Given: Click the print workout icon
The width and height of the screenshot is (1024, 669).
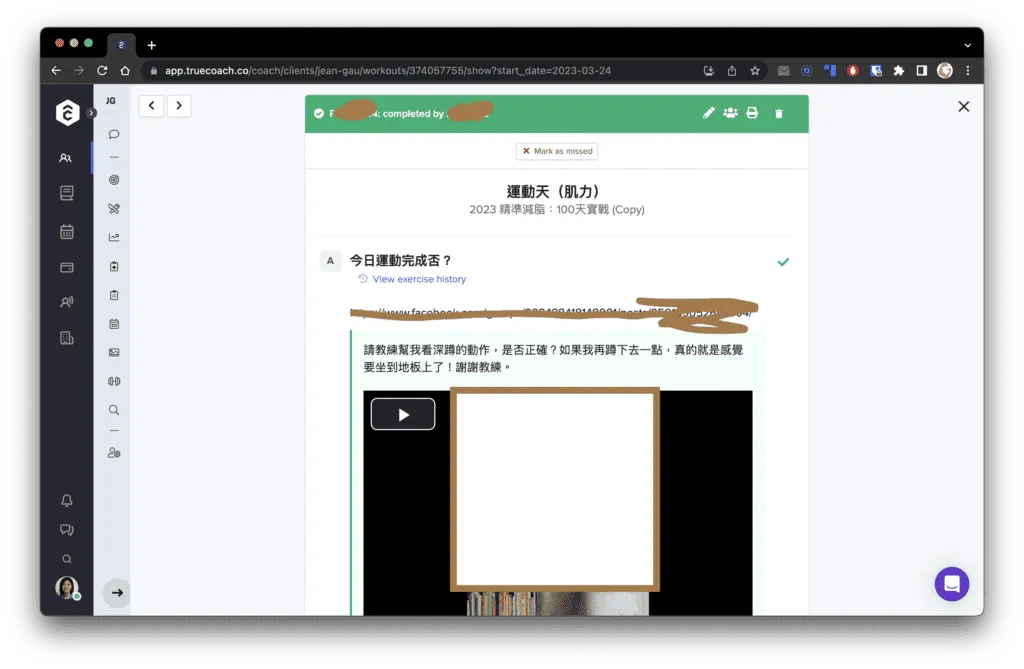Looking at the screenshot, I should coord(752,114).
